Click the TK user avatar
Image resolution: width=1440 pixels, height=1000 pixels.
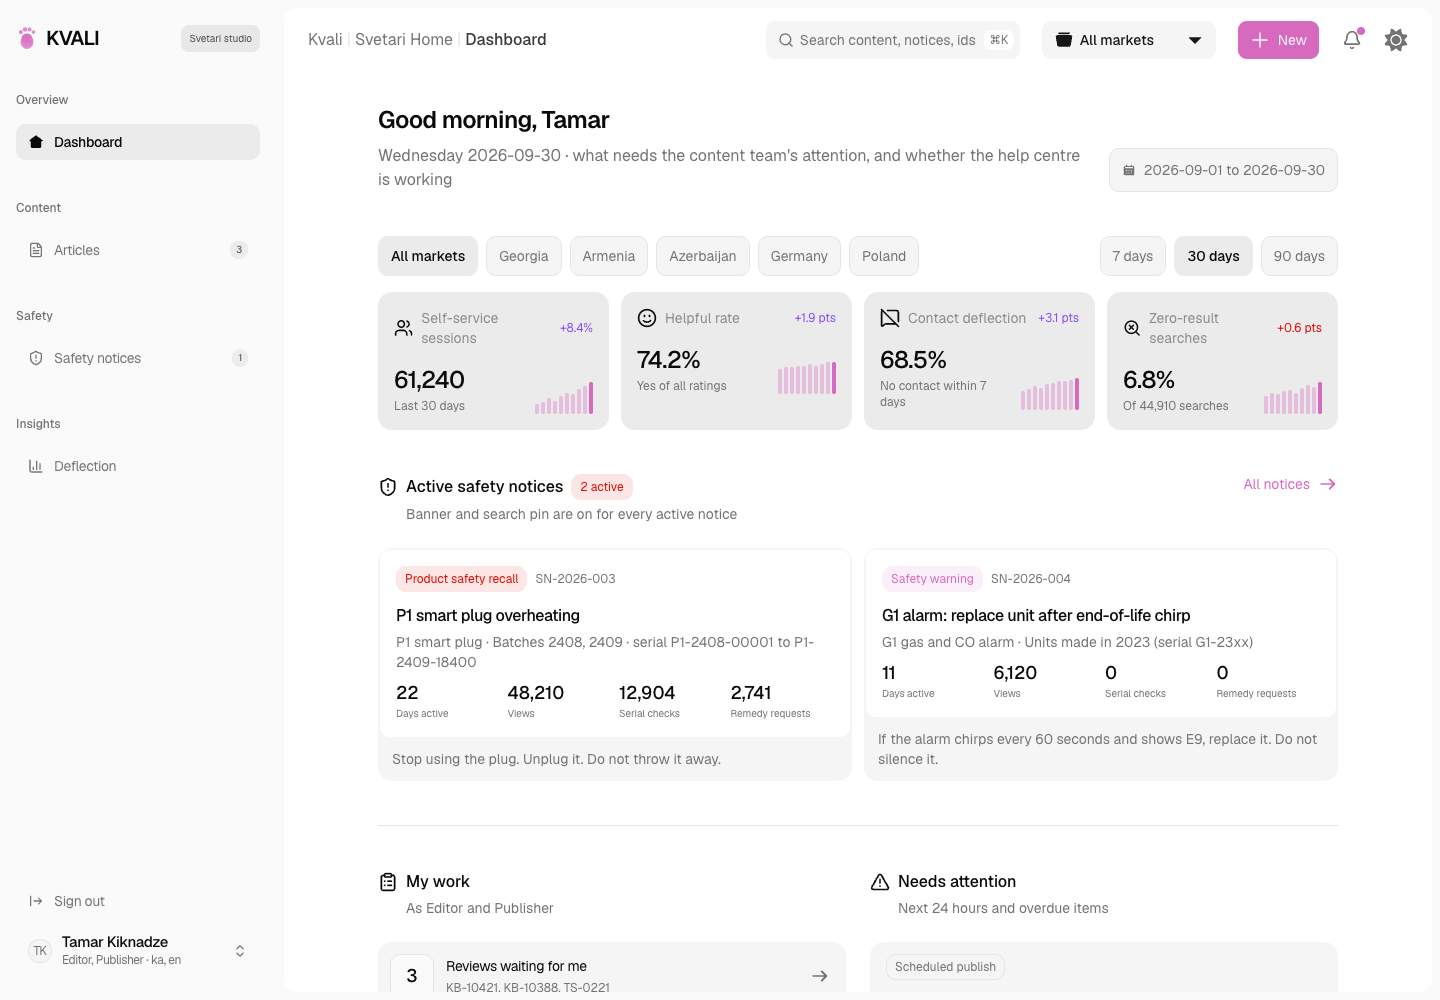(x=40, y=951)
